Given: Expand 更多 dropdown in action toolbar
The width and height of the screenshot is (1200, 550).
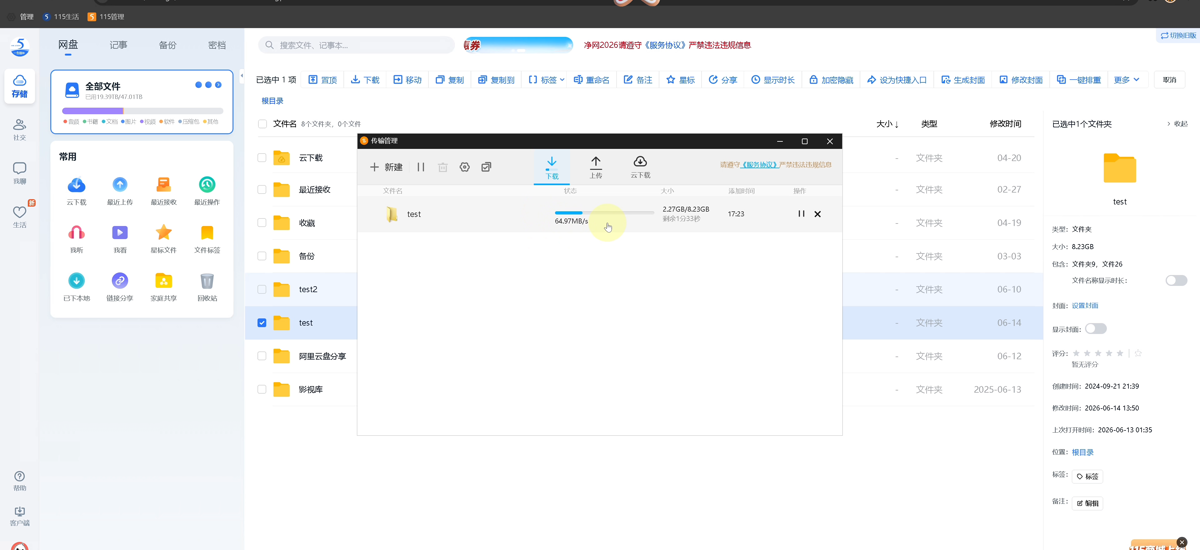Looking at the screenshot, I should click(1127, 80).
